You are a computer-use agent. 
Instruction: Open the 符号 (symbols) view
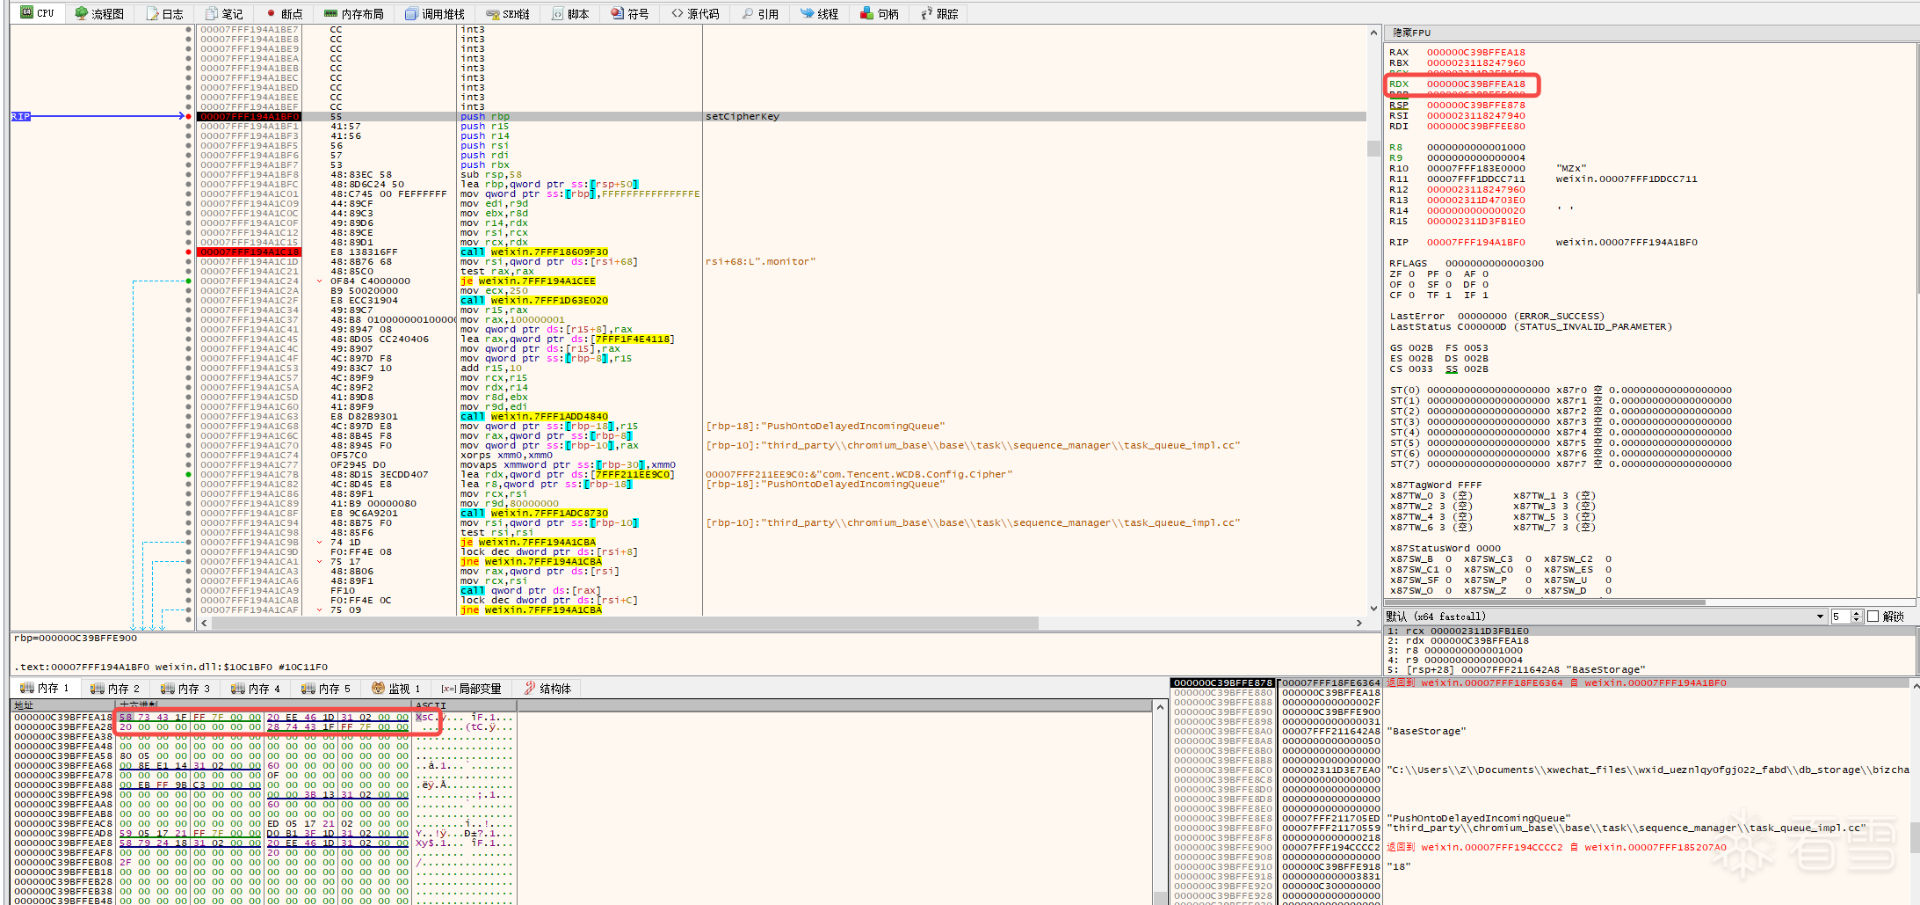[x=631, y=14]
